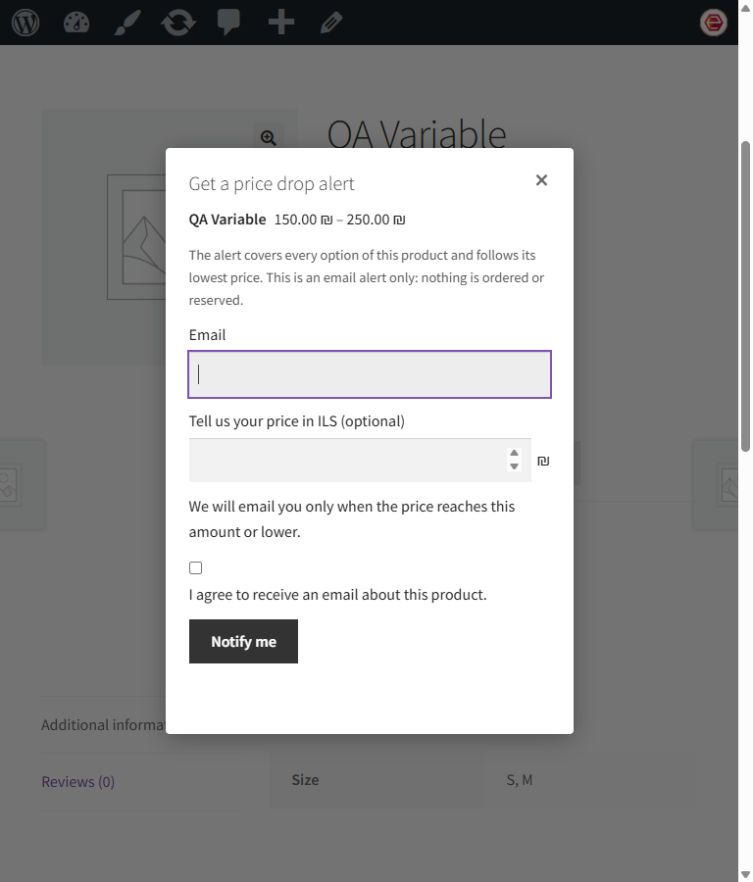Viewport: 753px width, 882px height.
Task: Click the scroll up arrow on scrollbar
Action: pyautogui.click(x=746, y=7)
